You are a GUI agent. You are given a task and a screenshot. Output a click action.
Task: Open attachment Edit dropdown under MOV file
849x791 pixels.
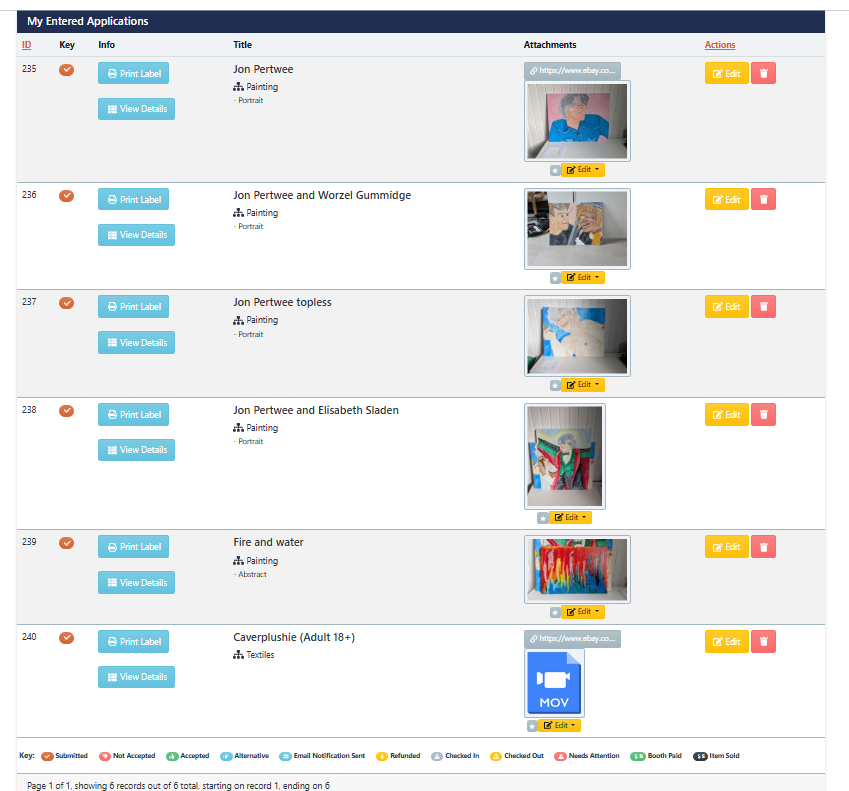click(x=559, y=725)
